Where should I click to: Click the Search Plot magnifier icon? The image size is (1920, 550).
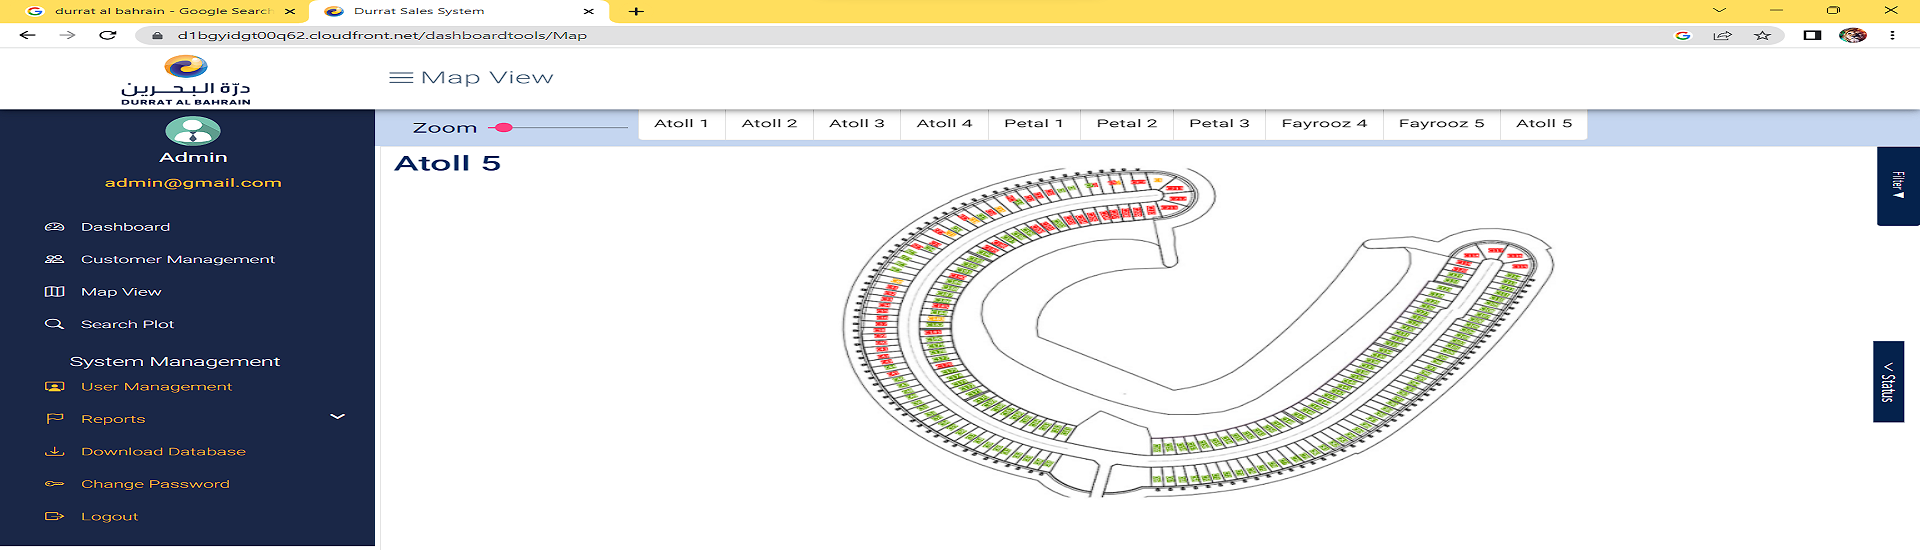pyautogui.click(x=54, y=324)
